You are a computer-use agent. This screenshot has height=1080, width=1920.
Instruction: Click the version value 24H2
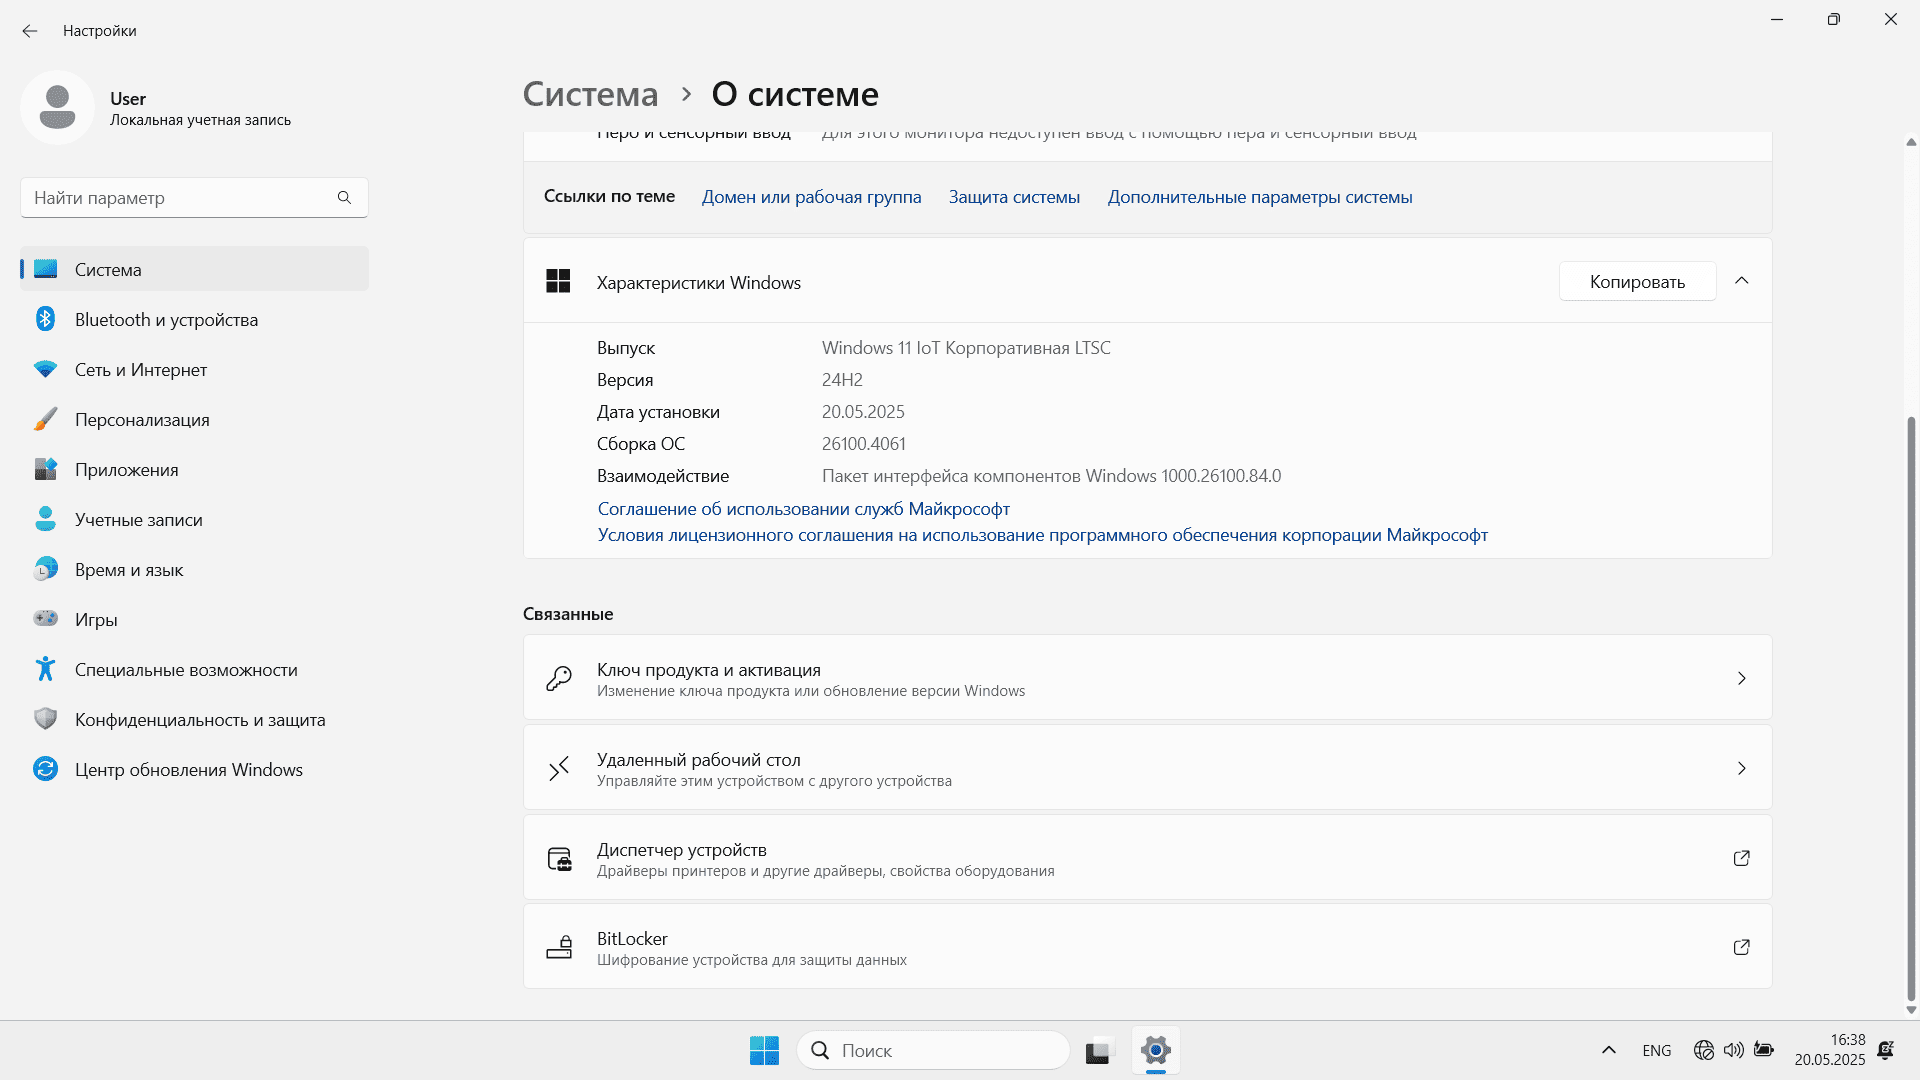[x=842, y=380]
